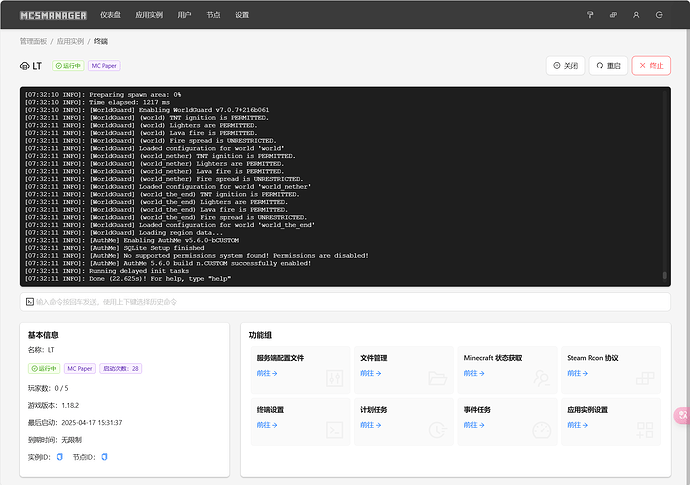Click the 关闭 stop button
This screenshot has width=690, height=485.
click(x=565, y=66)
